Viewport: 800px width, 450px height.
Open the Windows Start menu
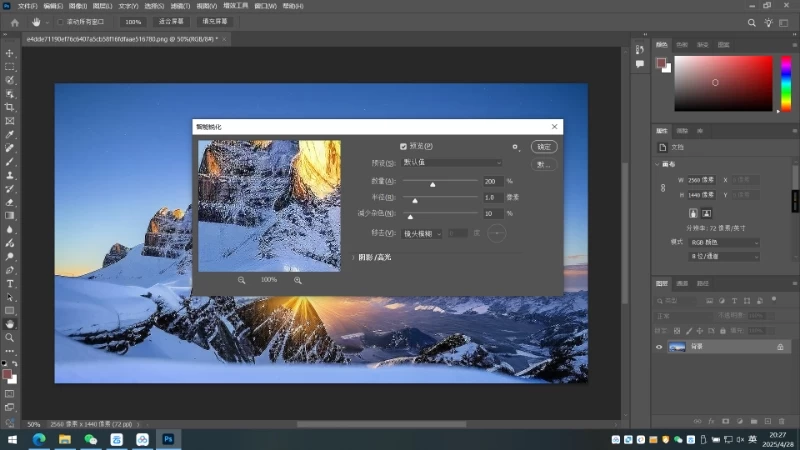coord(12,439)
